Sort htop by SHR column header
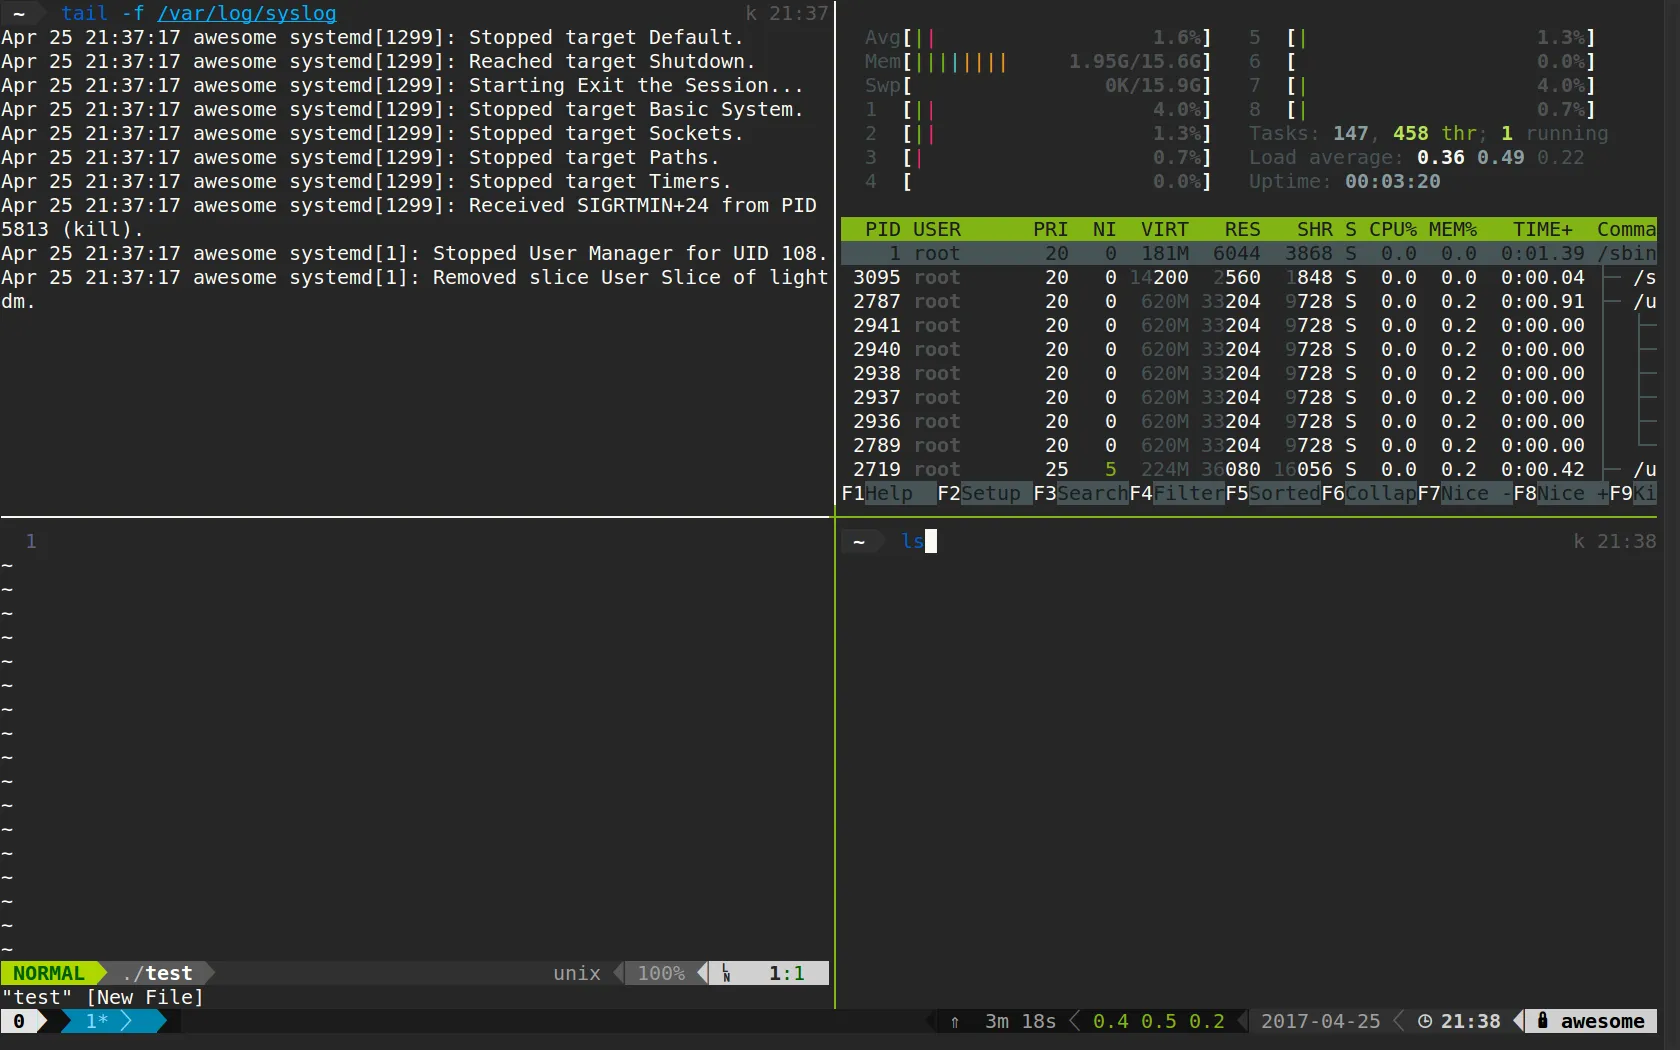The width and height of the screenshot is (1680, 1050). point(1315,229)
